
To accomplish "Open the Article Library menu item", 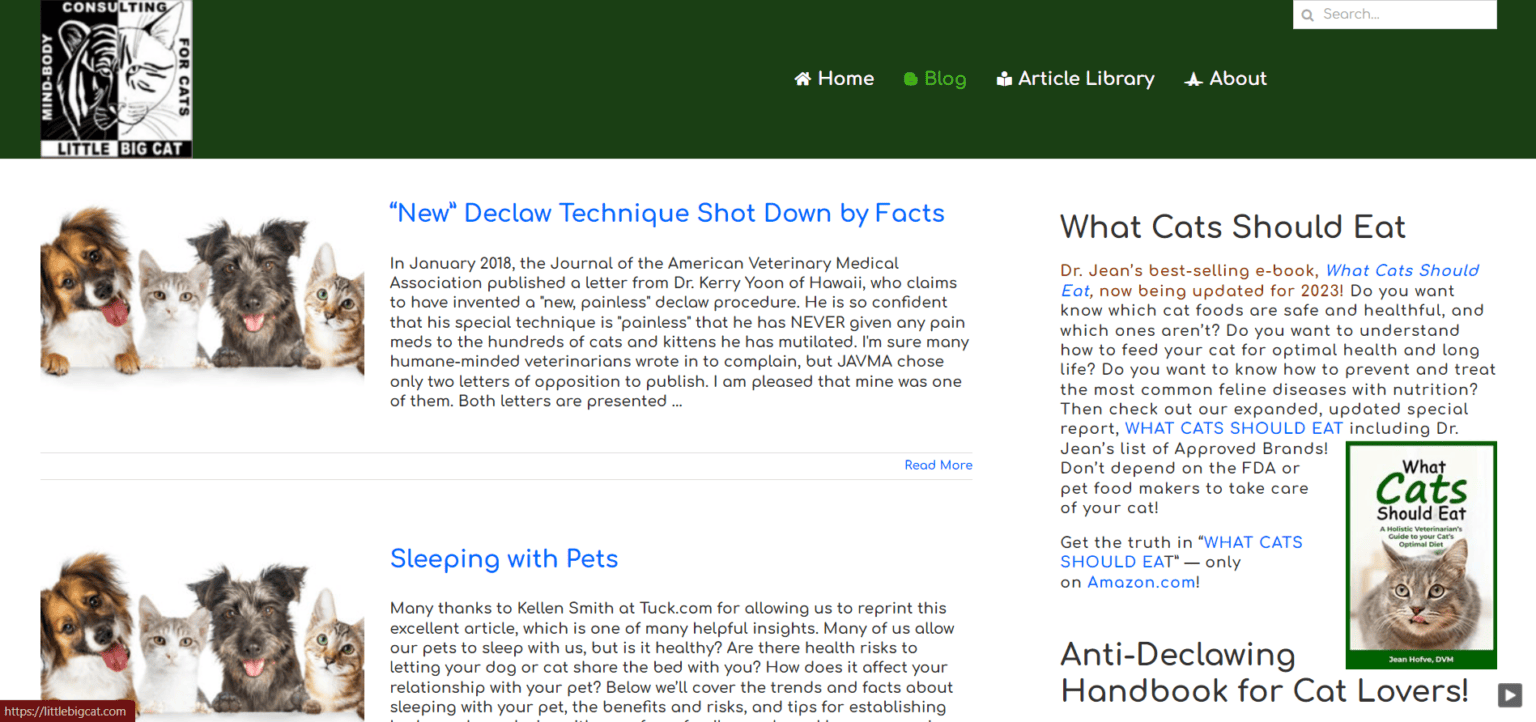I will 1086,78.
